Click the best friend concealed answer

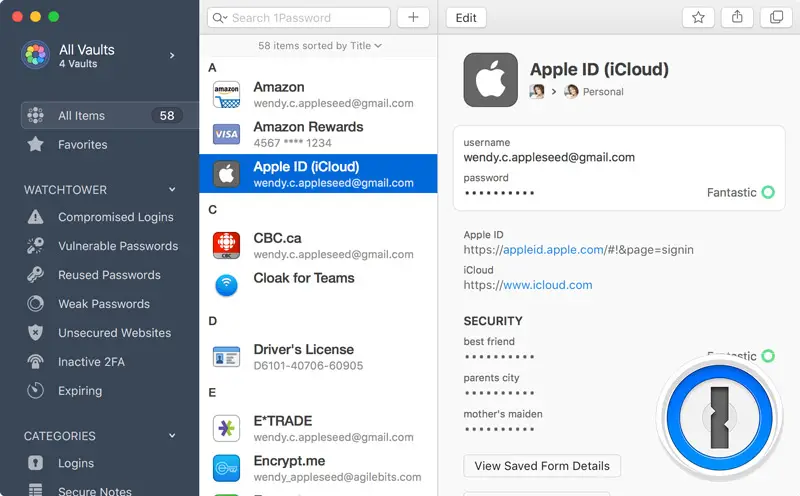(x=499, y=356)
